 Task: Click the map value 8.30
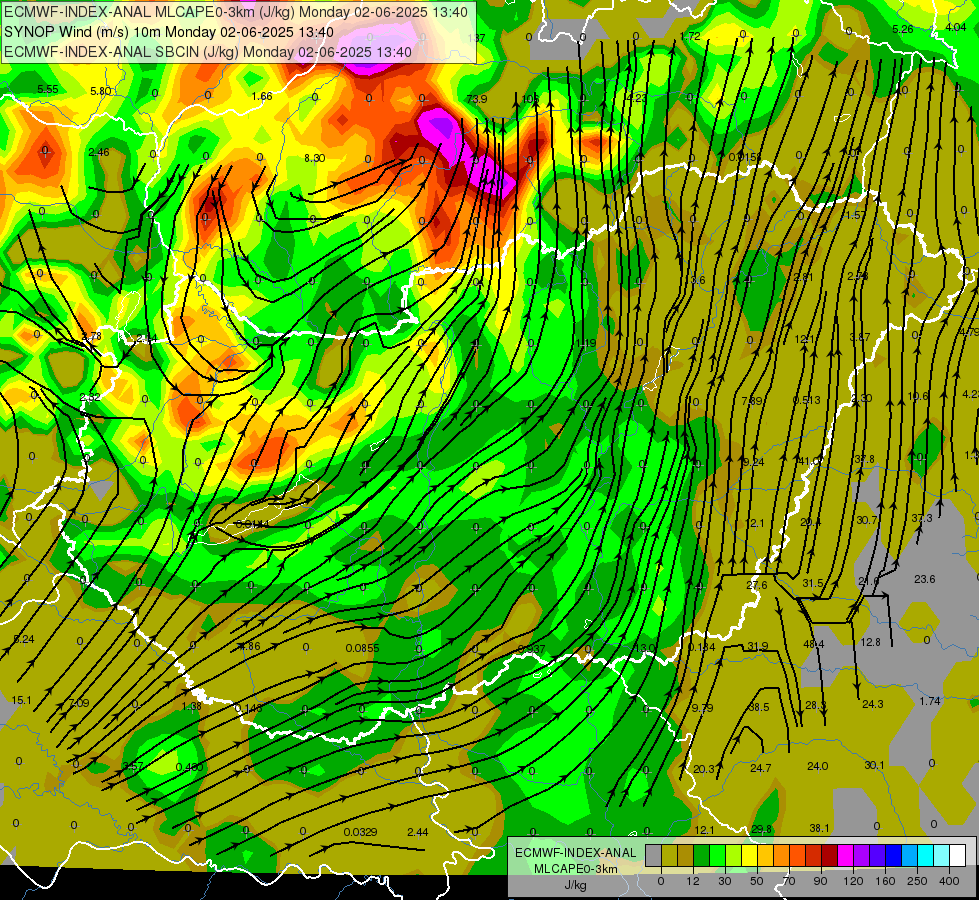[x=315, y=158]
